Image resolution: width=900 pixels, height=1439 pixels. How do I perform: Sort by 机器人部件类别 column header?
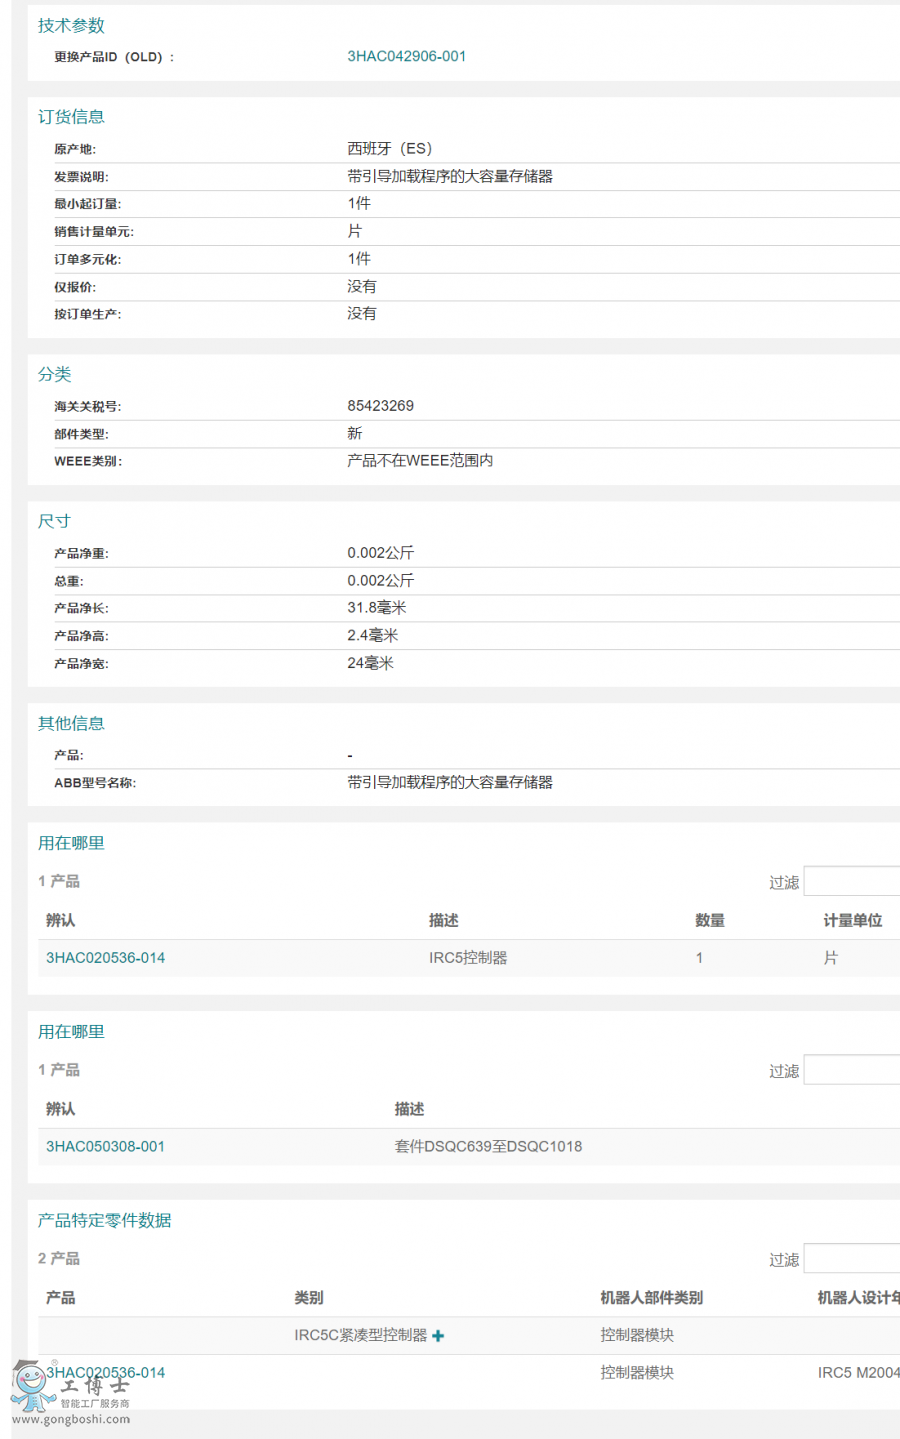click(x=651, y=1298)
